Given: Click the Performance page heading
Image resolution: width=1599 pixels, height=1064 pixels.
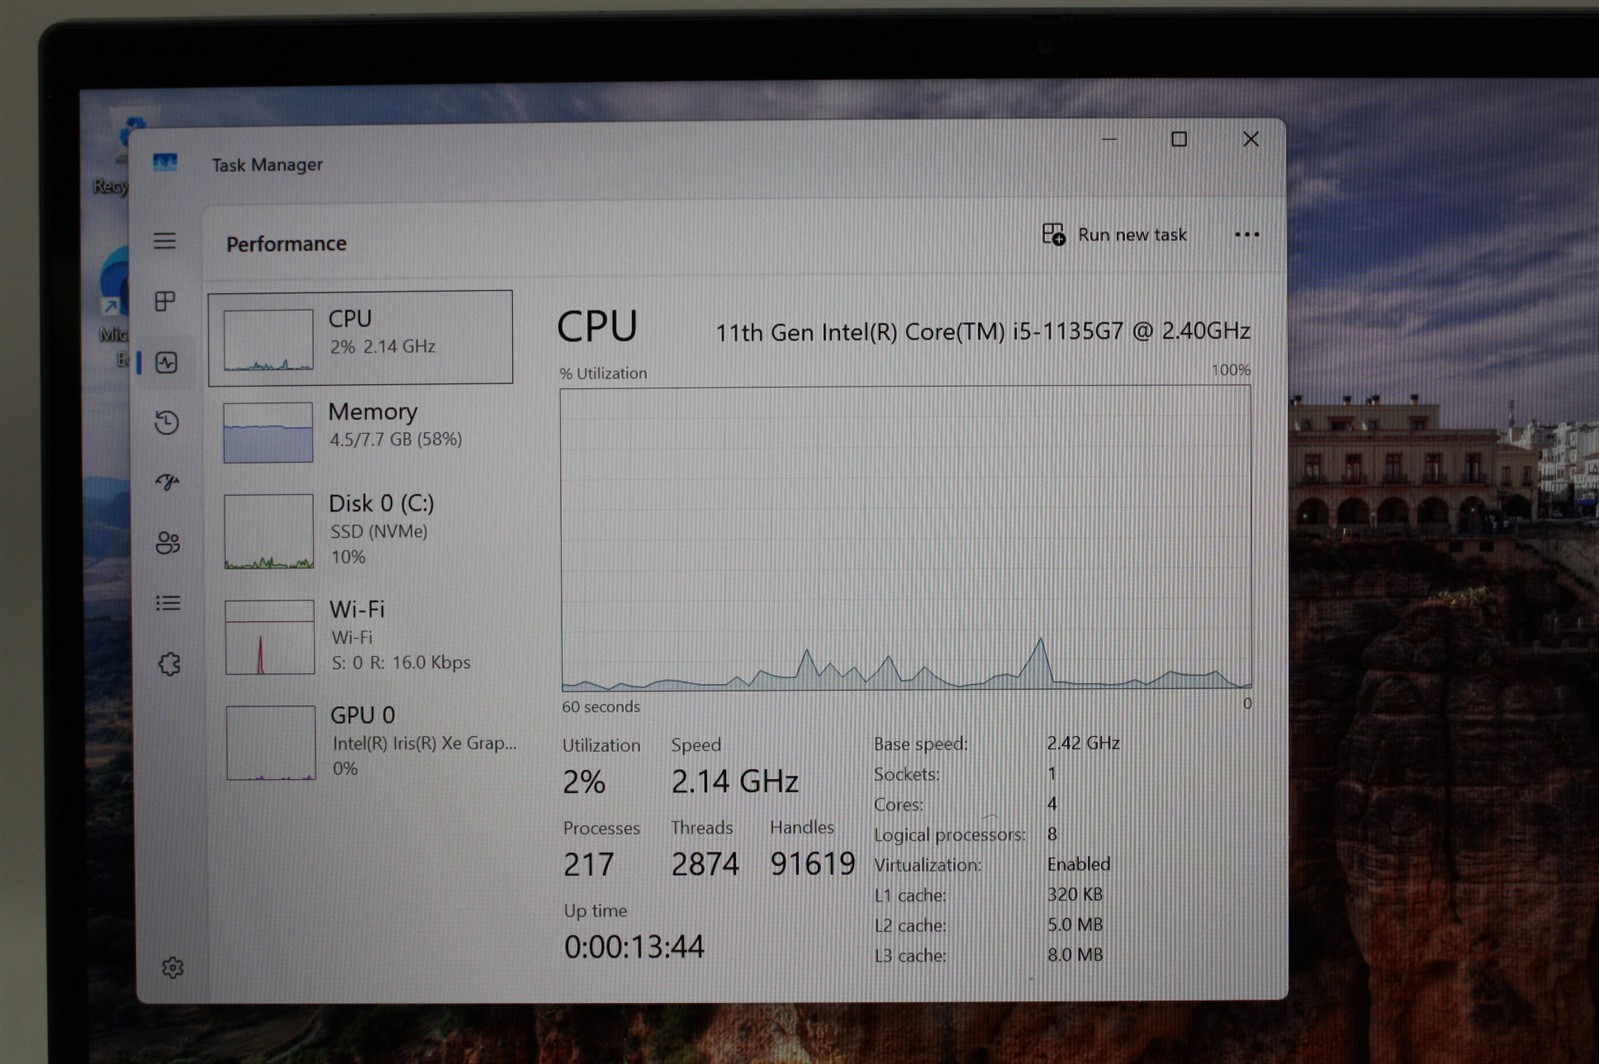Looking at the screenshot, I should coord(286,244).
